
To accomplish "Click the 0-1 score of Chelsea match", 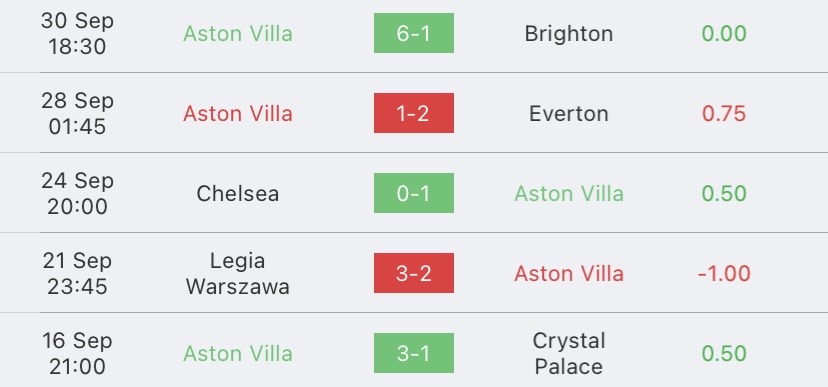I will tap(413, 193).
